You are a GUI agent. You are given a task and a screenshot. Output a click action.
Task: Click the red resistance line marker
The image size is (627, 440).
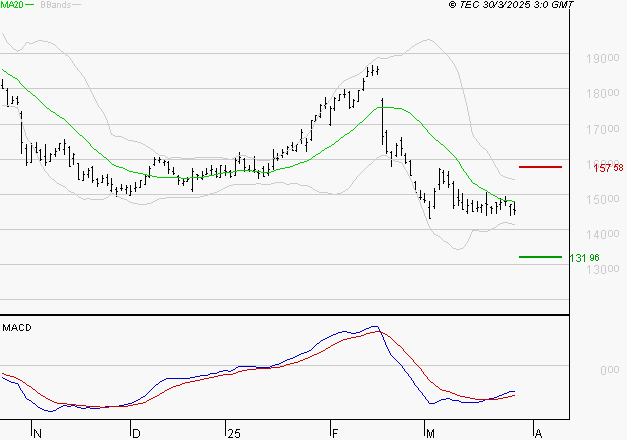(x=540, y=167)
